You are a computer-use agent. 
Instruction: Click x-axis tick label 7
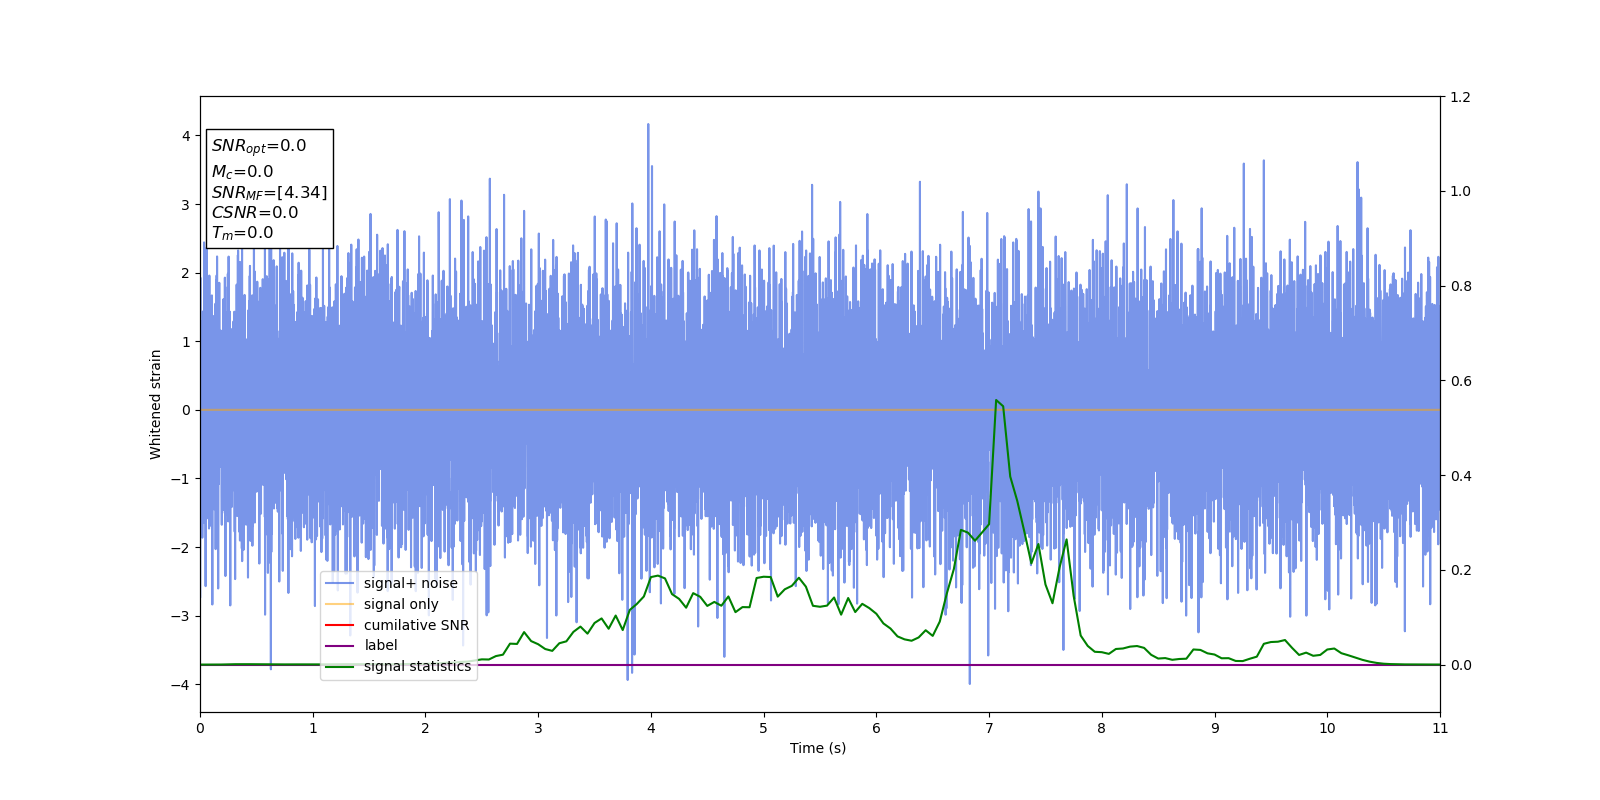[989, 728]
